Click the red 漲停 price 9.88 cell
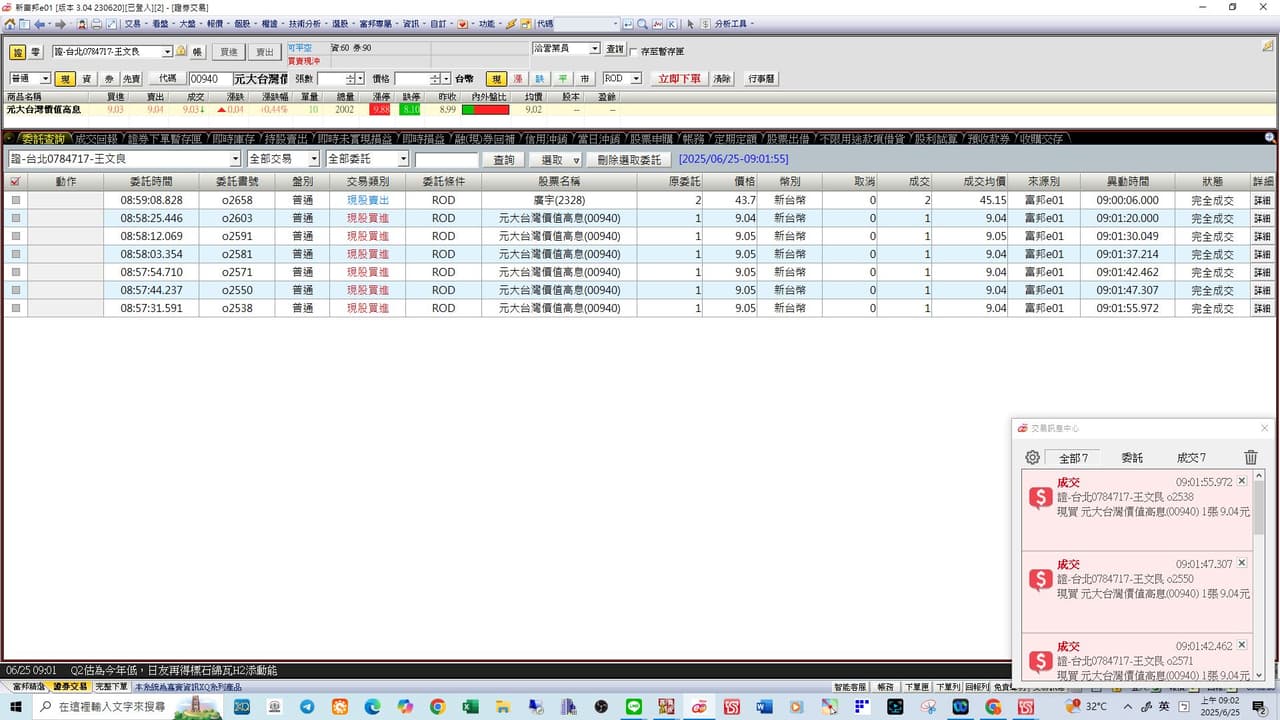This screenshot has width=1280, height=720. pos(380,110)
